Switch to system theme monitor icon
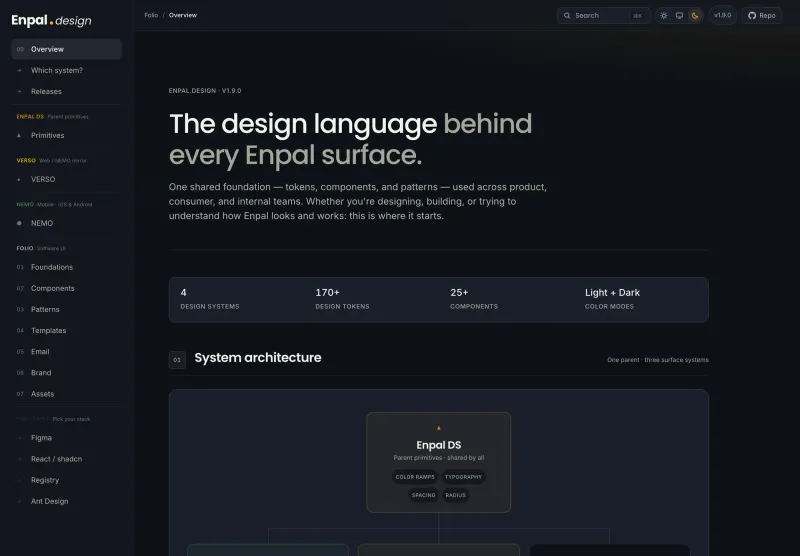The height and width of the screenshot is (556, 800). 679,15
